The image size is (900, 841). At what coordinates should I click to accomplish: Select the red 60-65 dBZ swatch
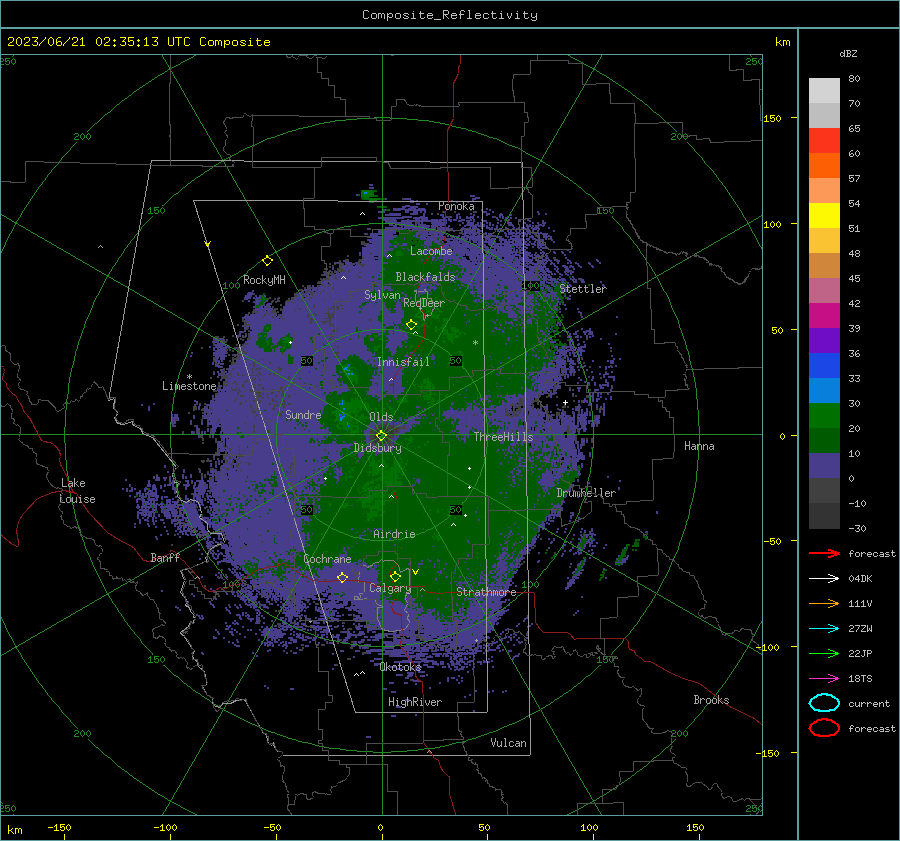824,141
